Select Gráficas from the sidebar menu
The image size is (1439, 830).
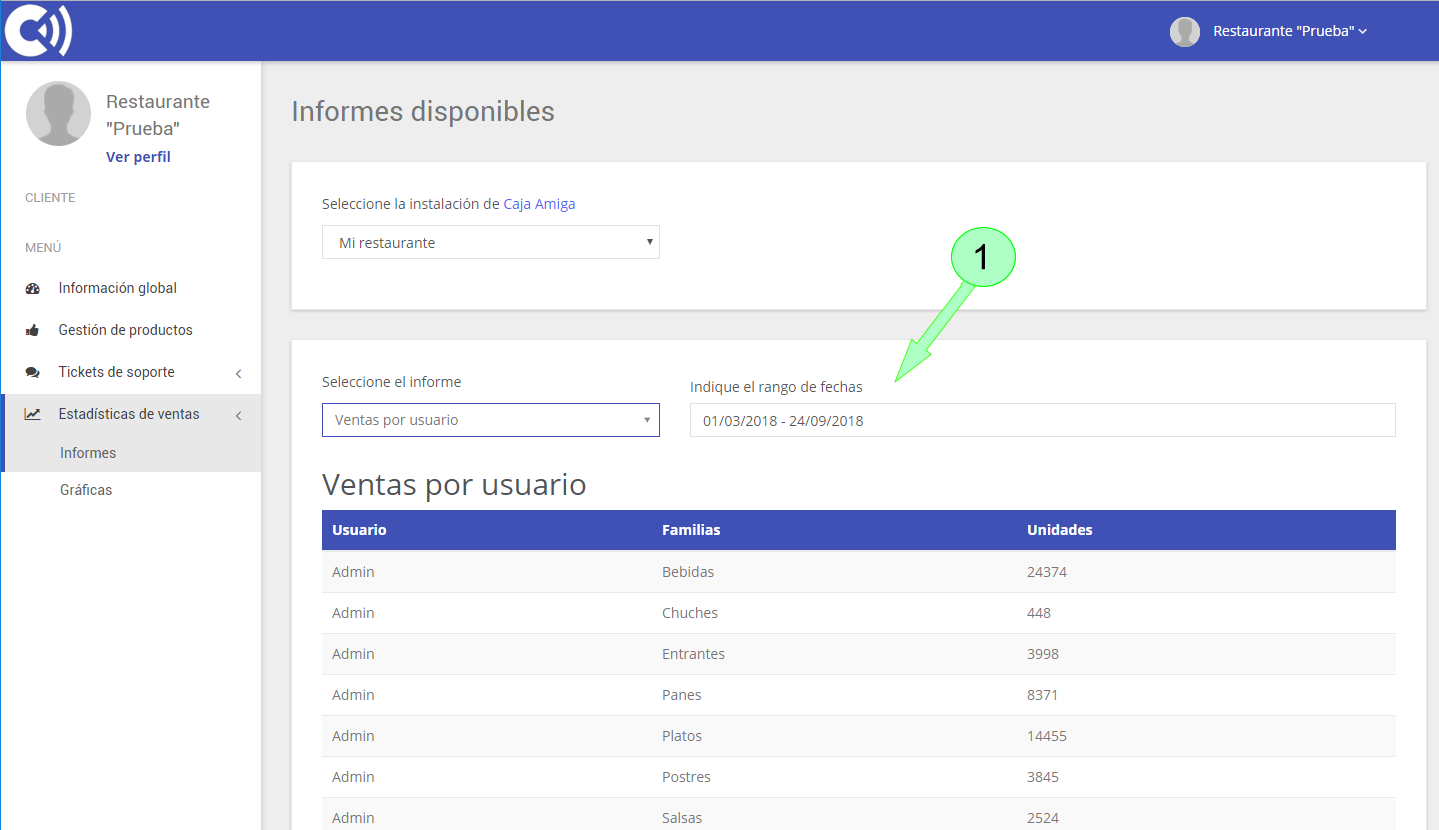pyautogui.click(x=84, y=489)
